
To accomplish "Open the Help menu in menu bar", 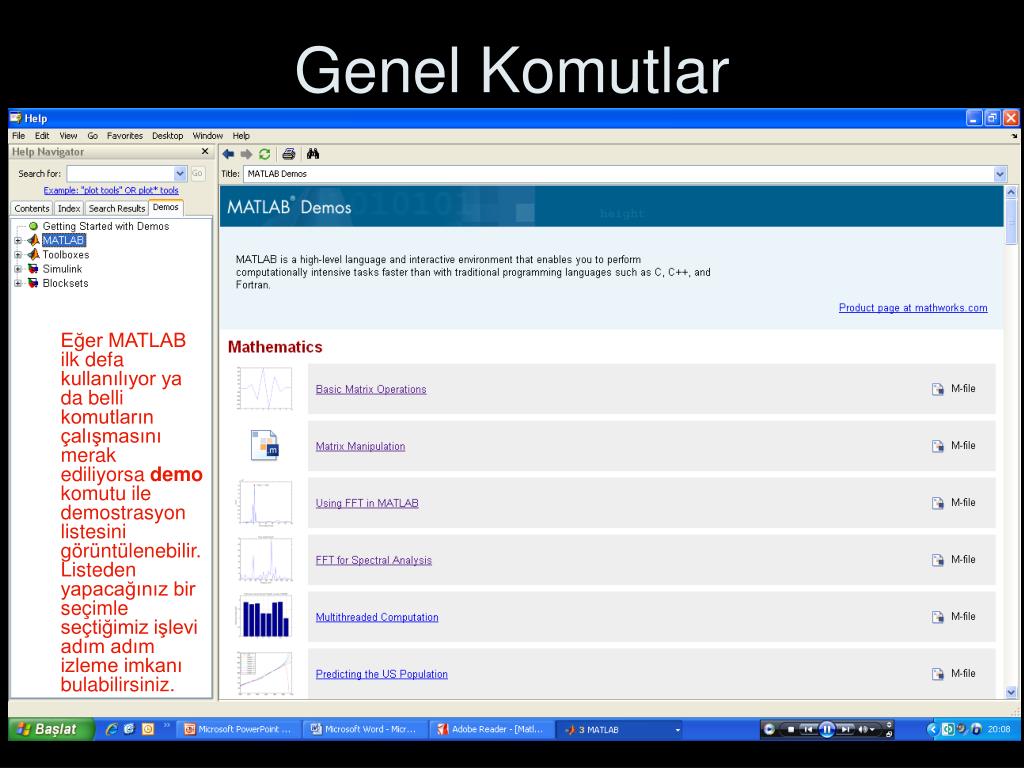I will click(x=241, y=136).
